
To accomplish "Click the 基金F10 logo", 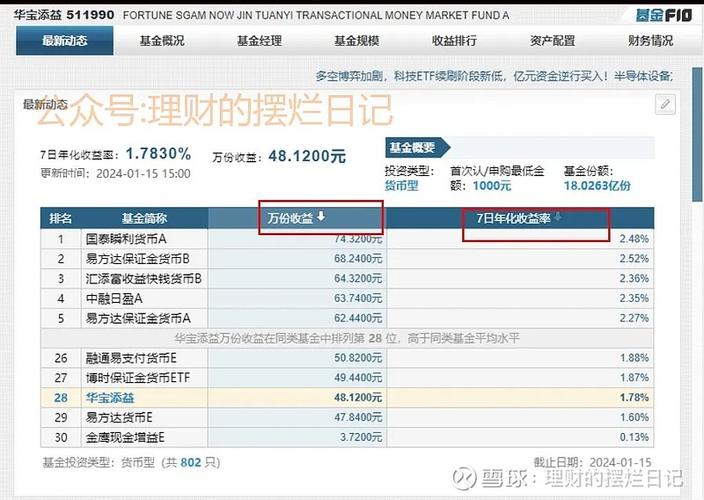I will click(x=664, y=15).
